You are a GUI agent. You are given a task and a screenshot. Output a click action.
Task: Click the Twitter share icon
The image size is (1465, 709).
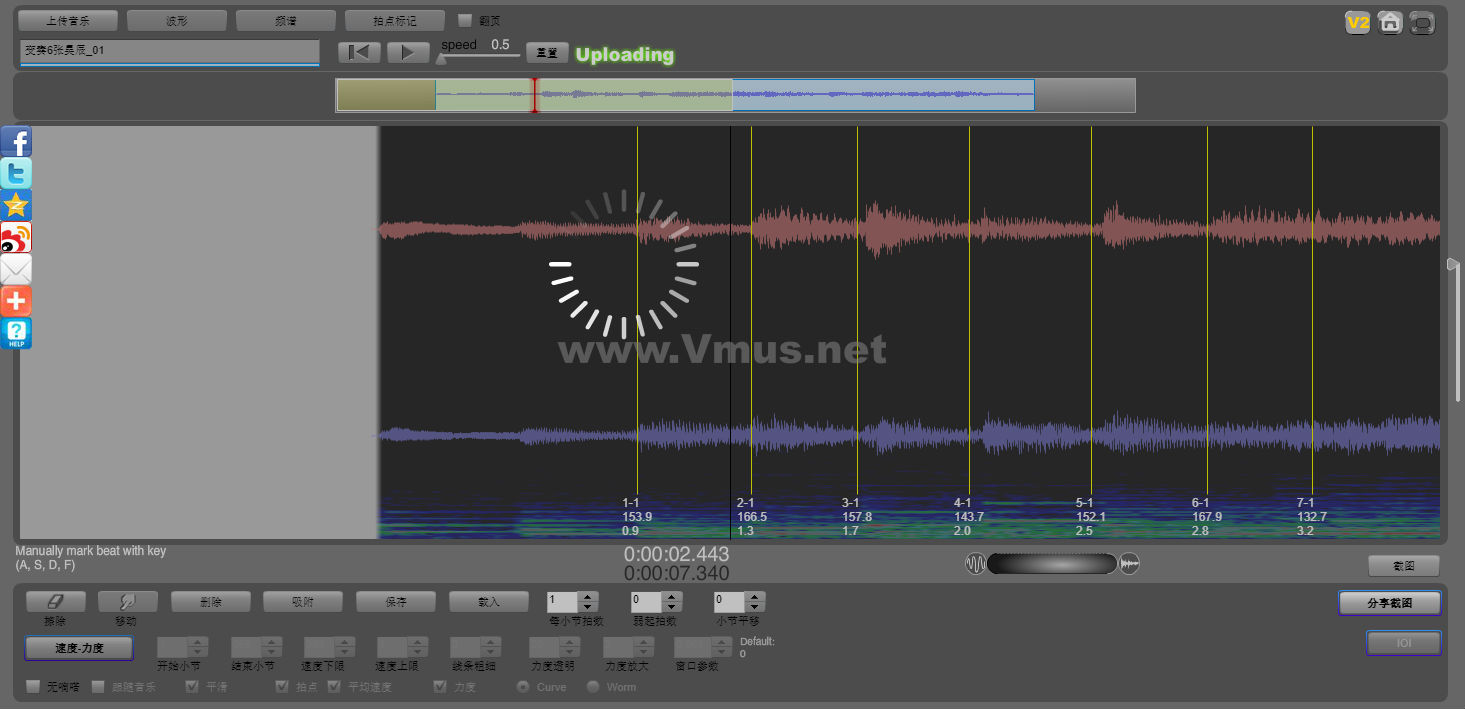16,174
